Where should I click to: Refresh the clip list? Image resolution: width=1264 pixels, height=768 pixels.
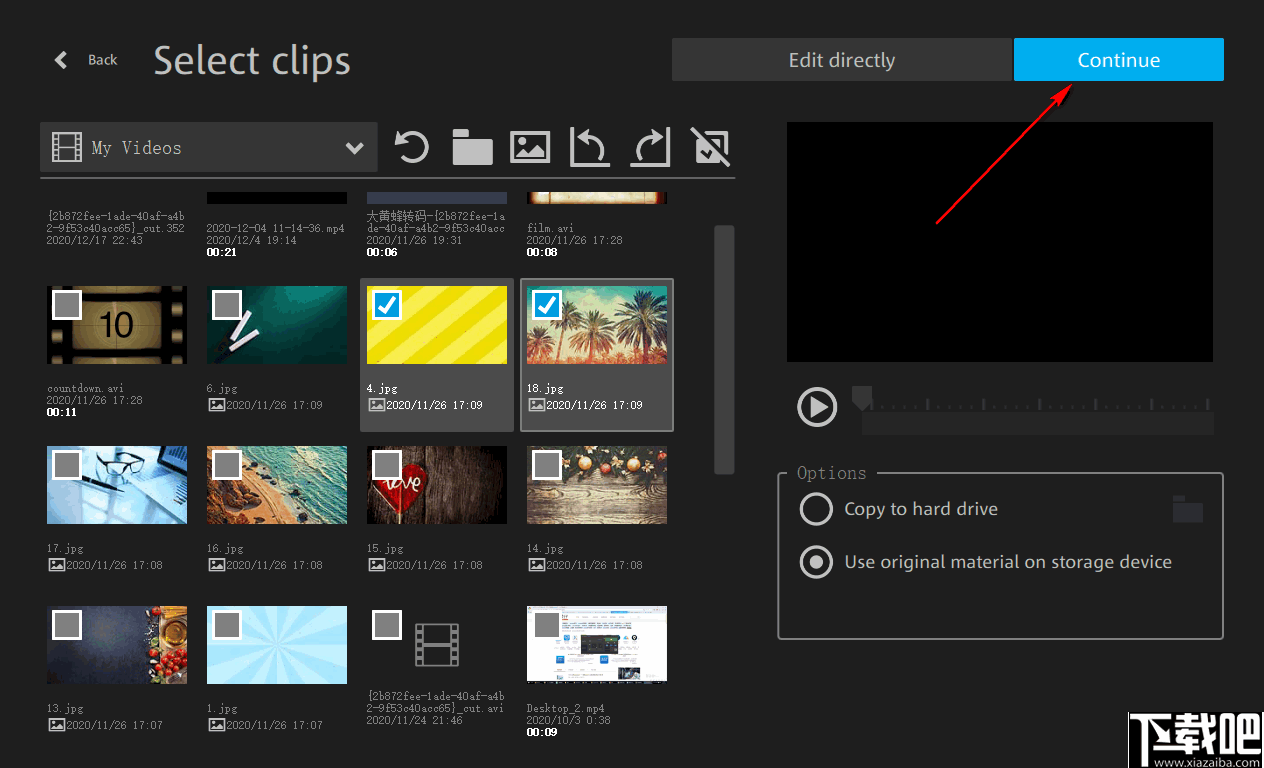point(411,147)
